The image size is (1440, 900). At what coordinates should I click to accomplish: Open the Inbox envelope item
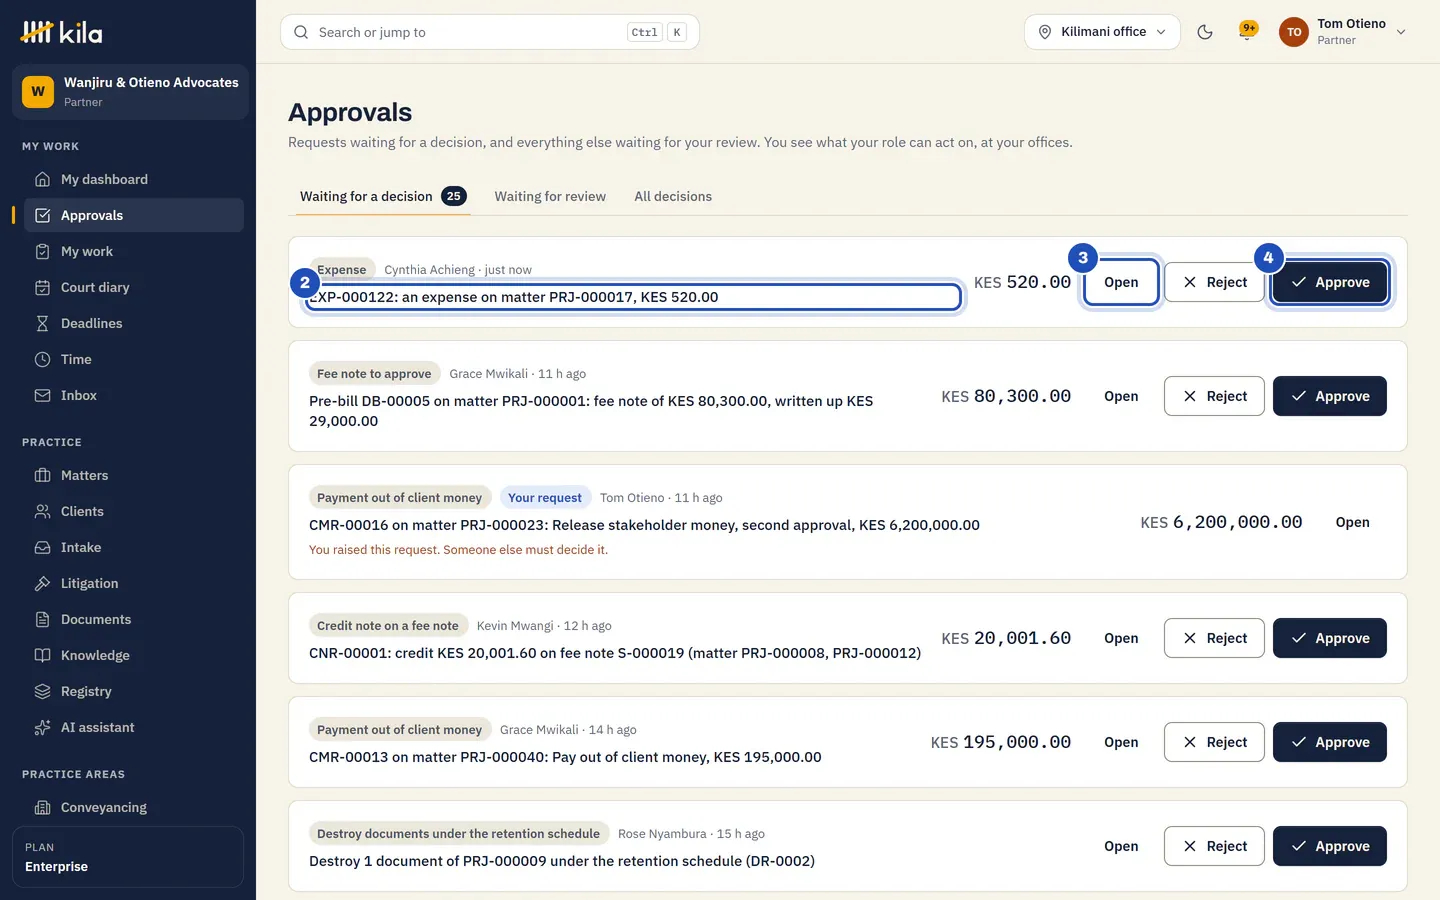pos(134,395)
